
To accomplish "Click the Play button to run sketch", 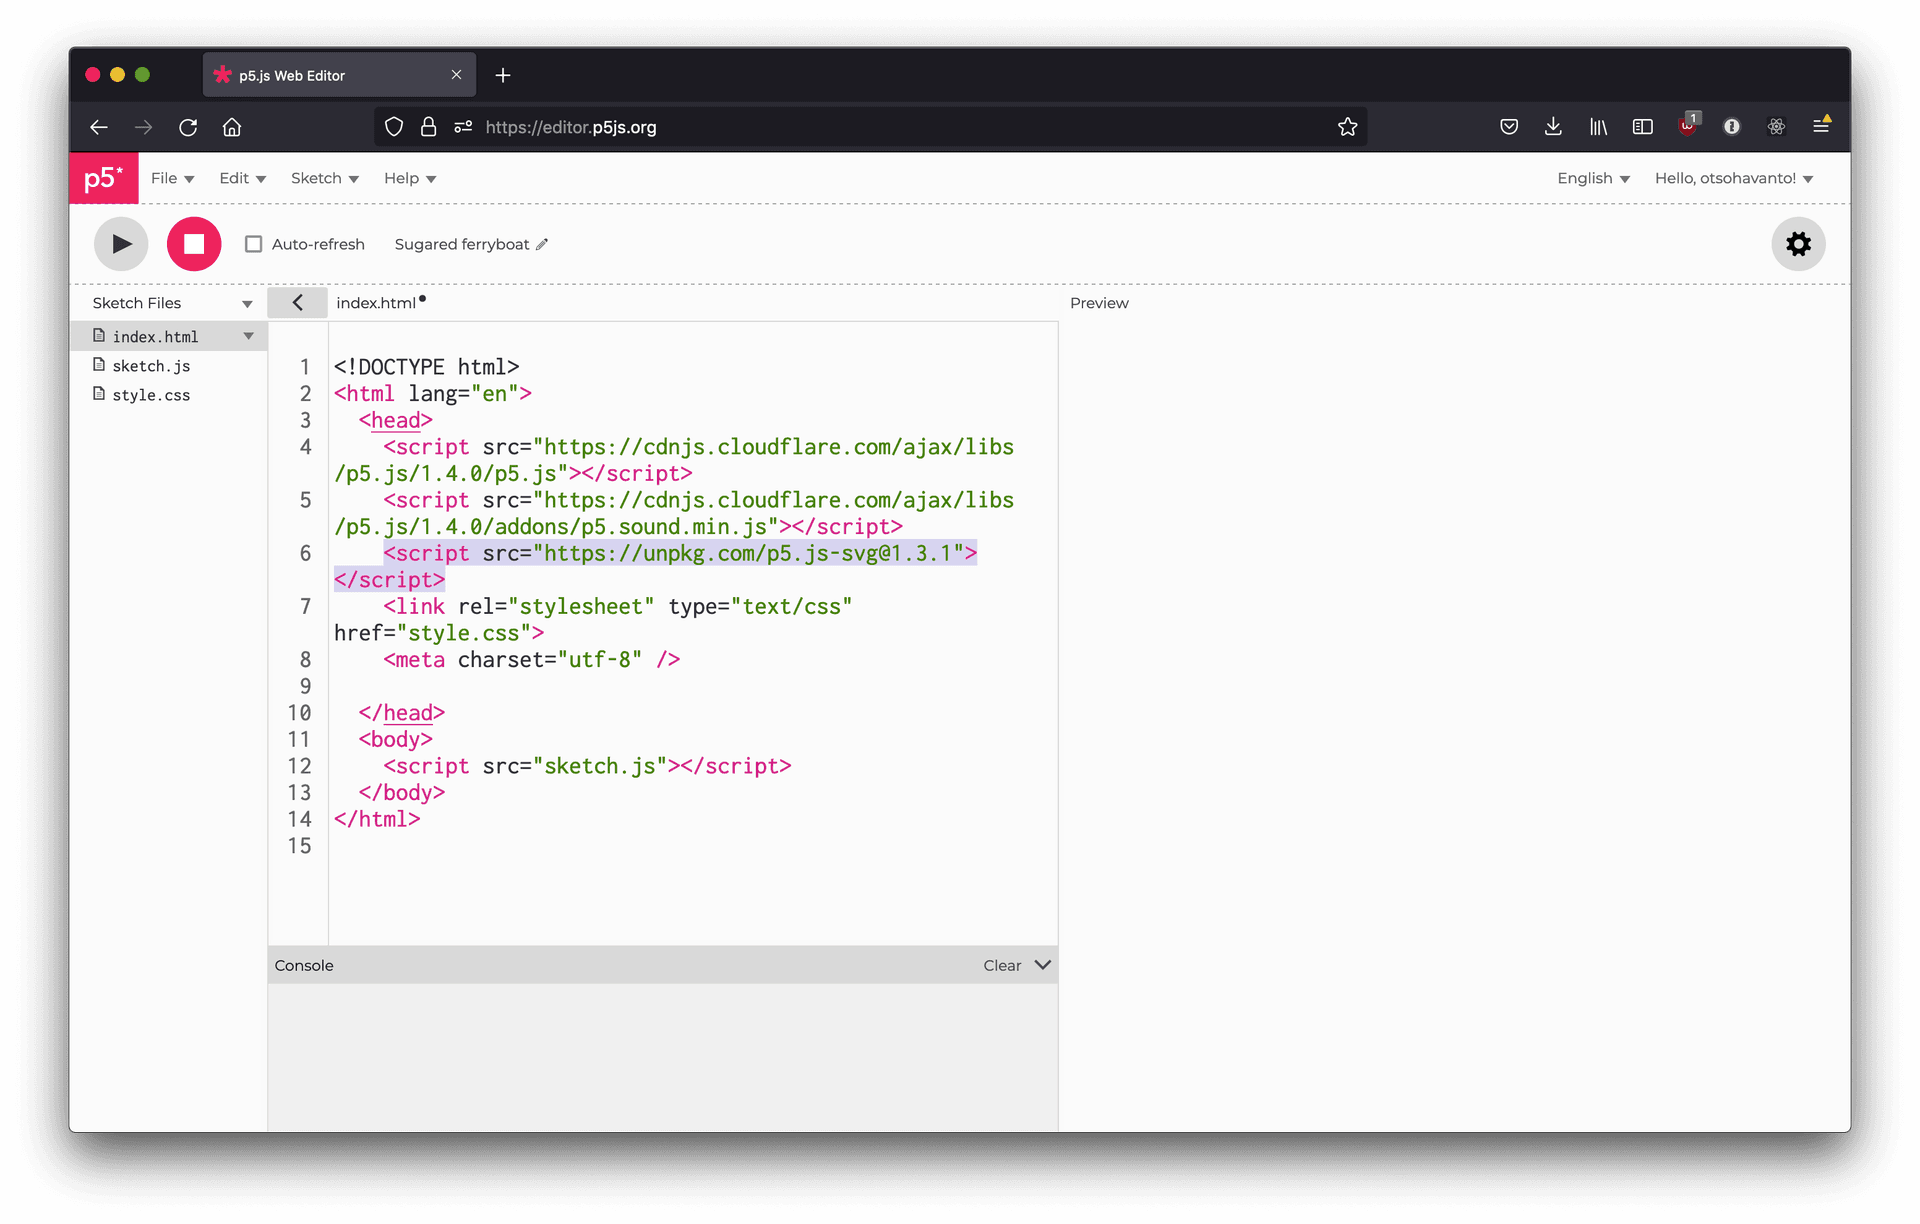I will pos(120,243).
